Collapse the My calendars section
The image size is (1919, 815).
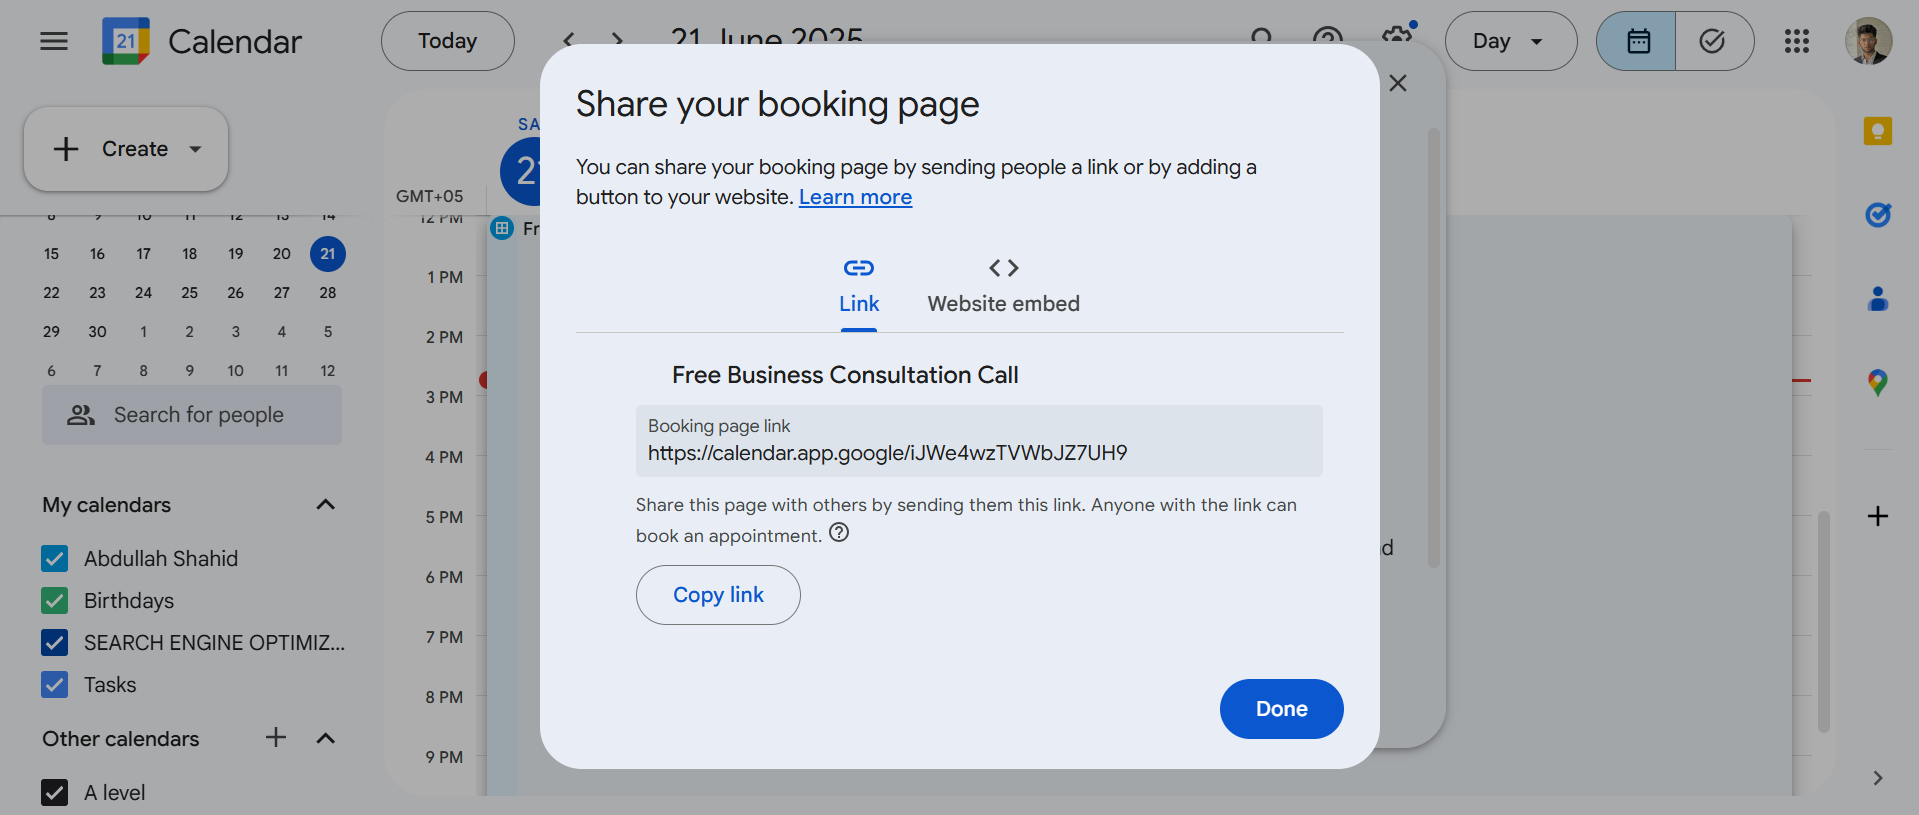[325, 505]
